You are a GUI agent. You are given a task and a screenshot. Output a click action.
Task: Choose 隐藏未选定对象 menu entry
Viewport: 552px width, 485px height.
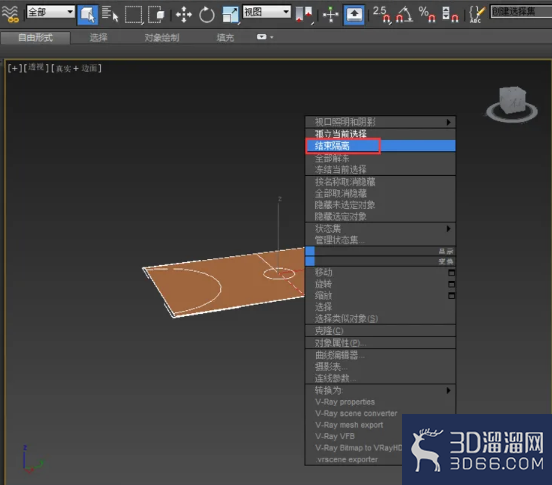click(380, 205)
